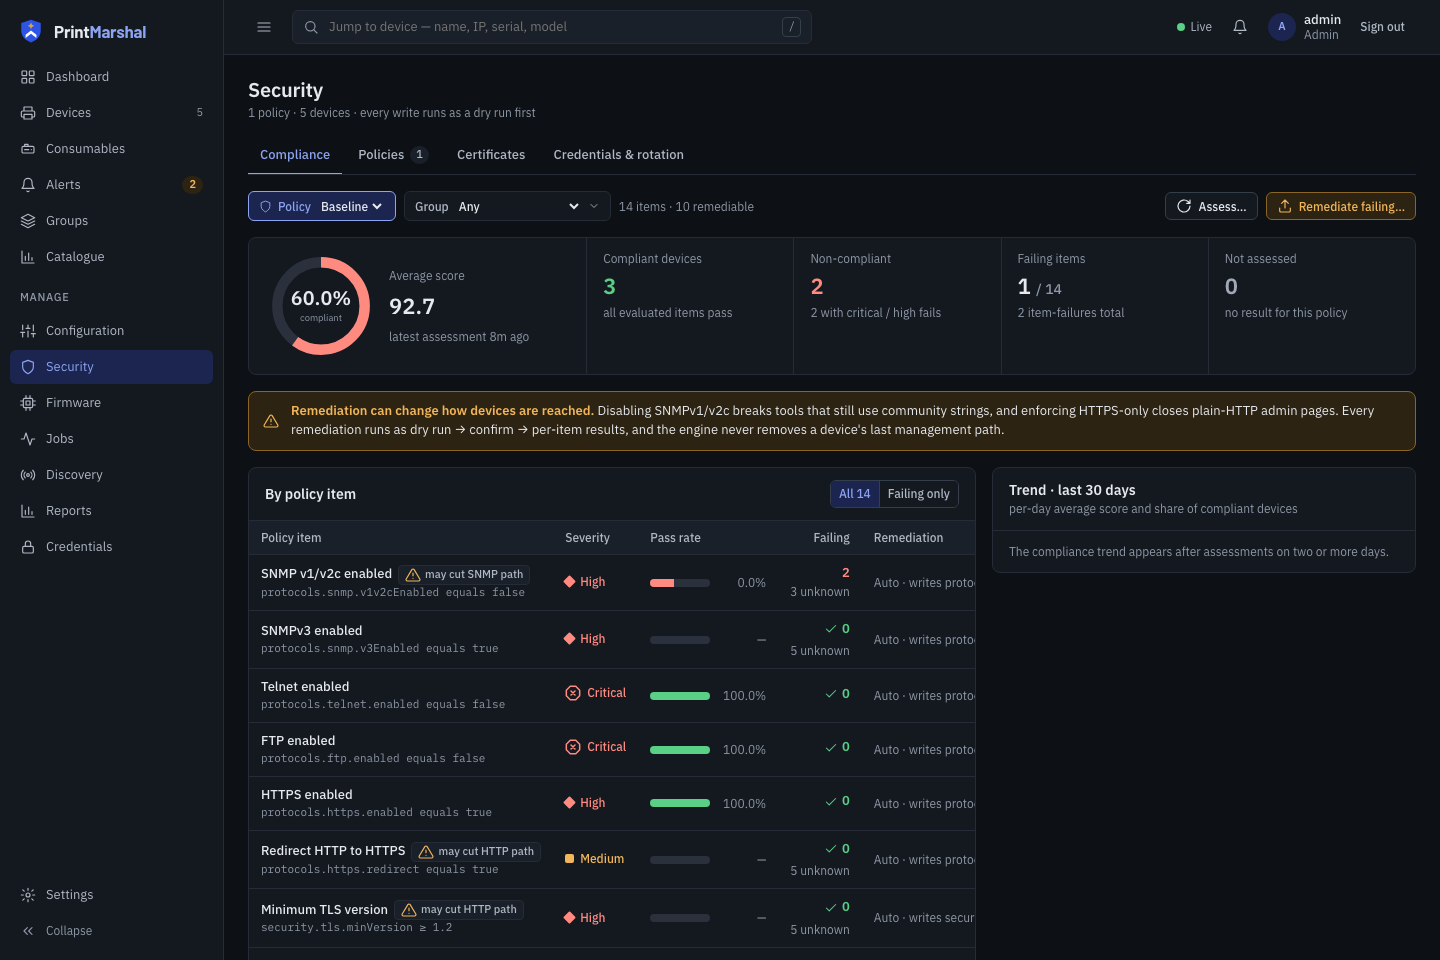The image size is (1440, 960).
Task: Switch to the Policies tab
Action: (393, 155)
